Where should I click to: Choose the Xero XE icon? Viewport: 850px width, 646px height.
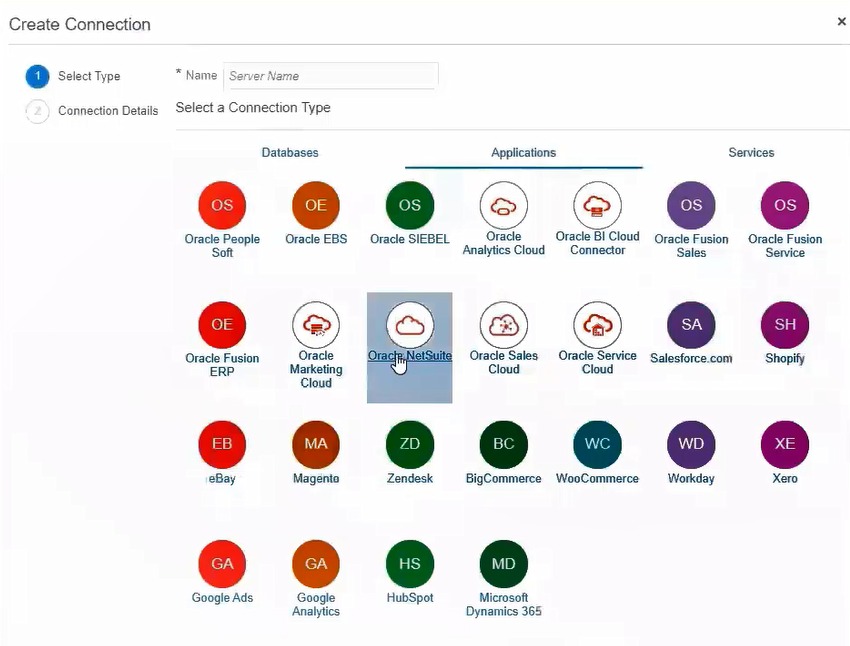pos(785,444)
